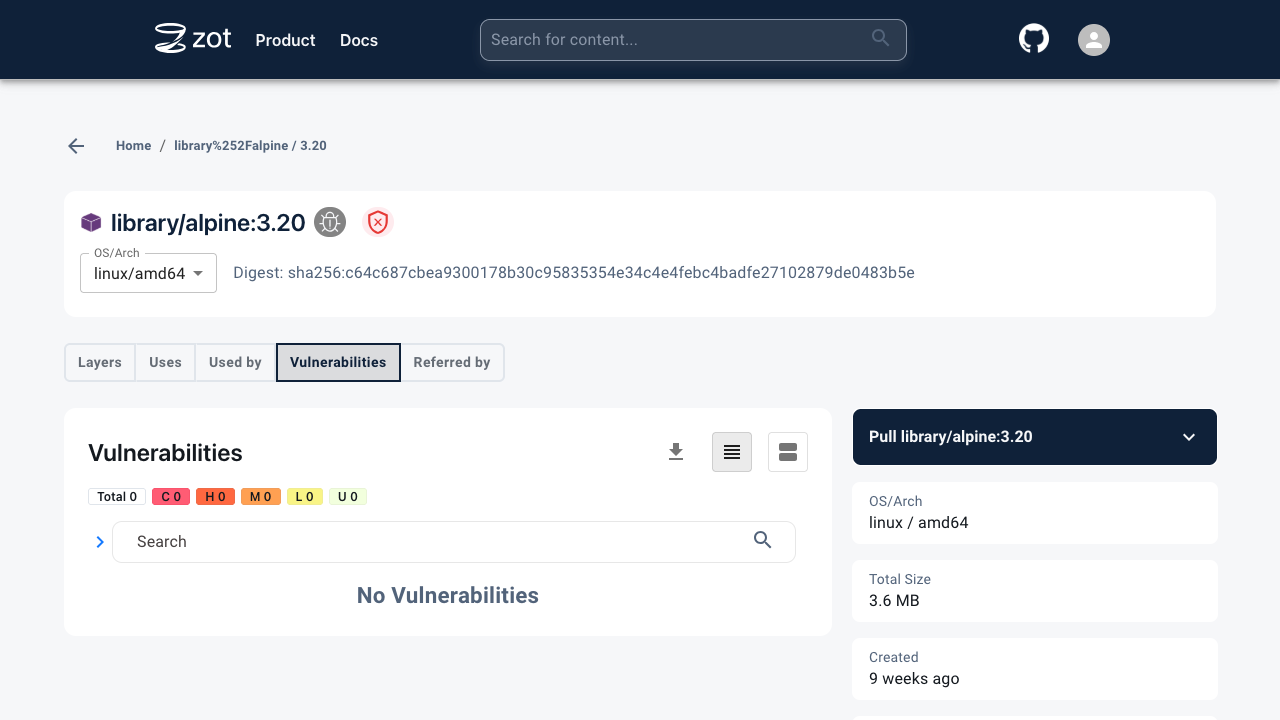Click the sha256 digest text
Image resolution: width=1280 pixels, height=720 pixels.
[574, 273]
